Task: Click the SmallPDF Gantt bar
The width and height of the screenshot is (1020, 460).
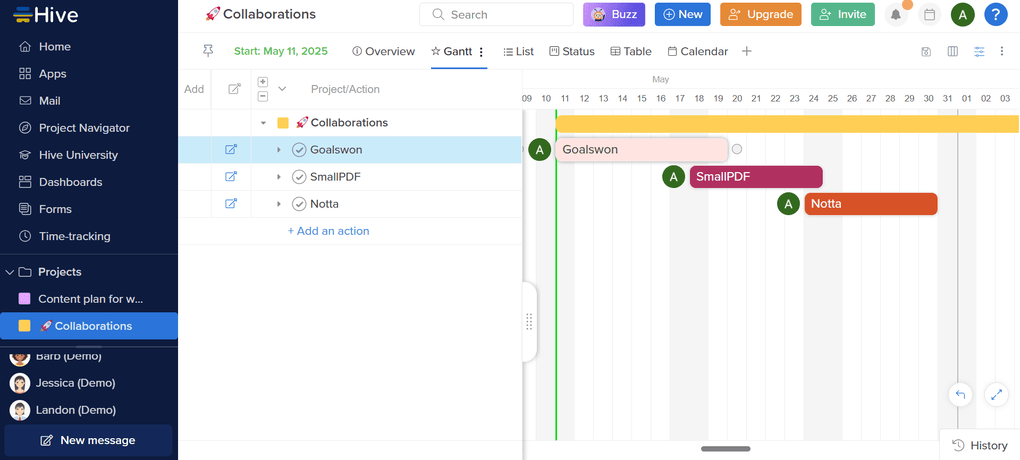Action: coord(756,176)
